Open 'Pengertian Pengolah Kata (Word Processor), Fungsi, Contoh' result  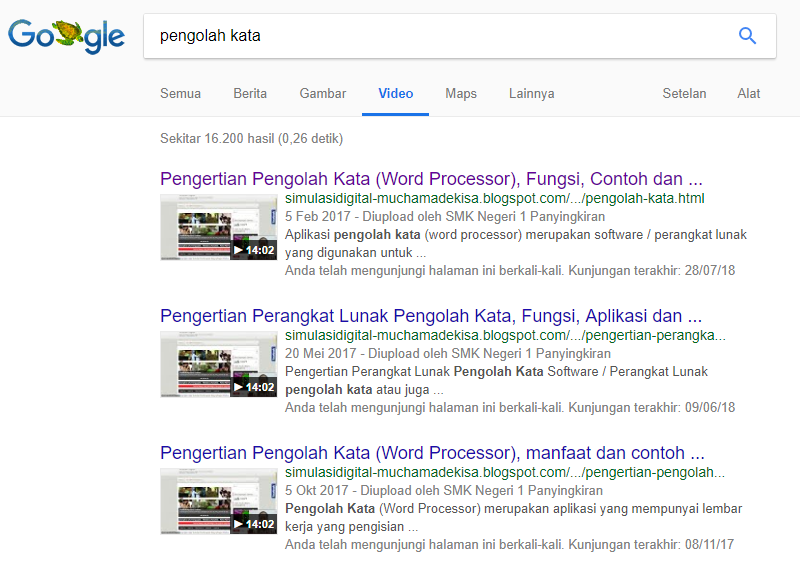click(x=431, y=179)
